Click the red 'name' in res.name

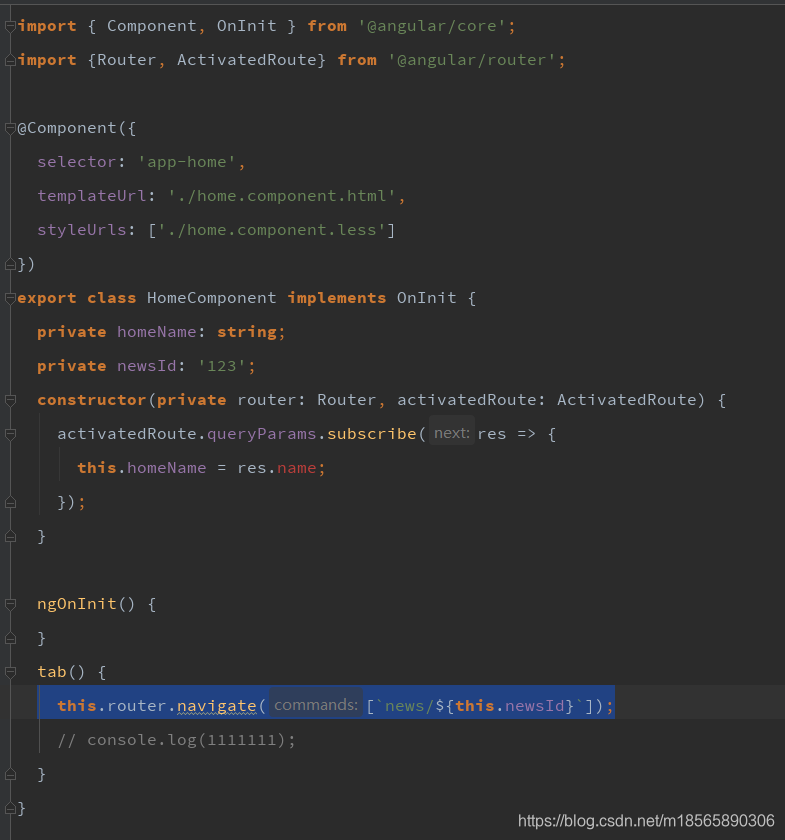tap(296, 468)
